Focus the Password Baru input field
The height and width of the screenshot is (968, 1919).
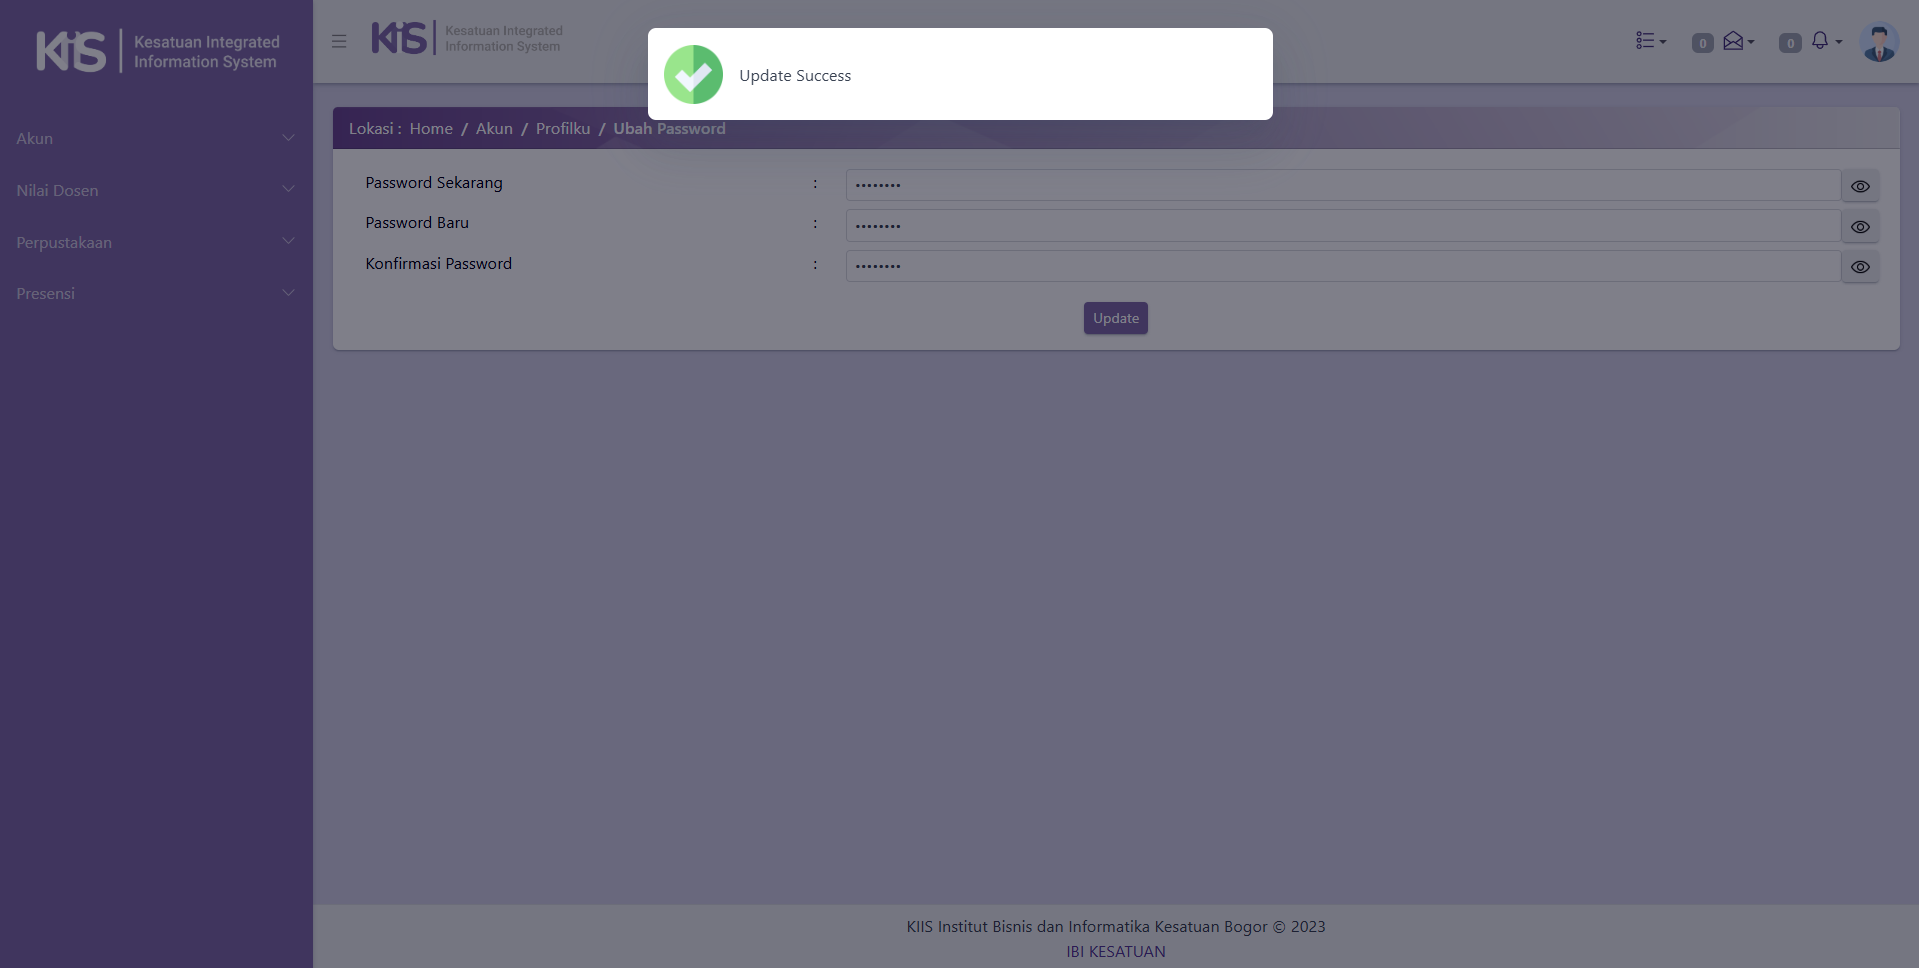tap(1342, 226)
